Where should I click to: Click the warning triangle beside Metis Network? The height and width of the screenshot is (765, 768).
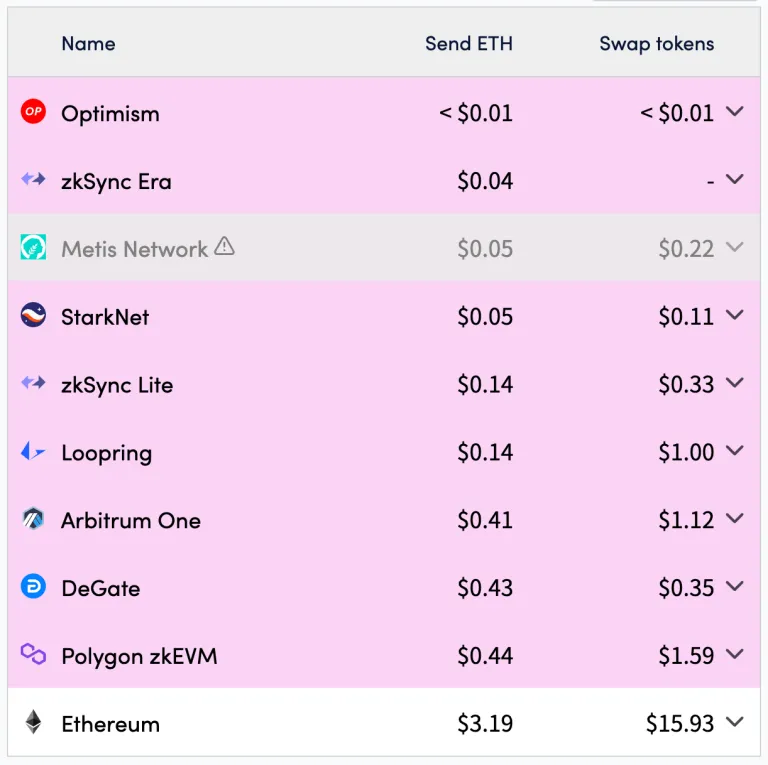[x=224, y=247]
